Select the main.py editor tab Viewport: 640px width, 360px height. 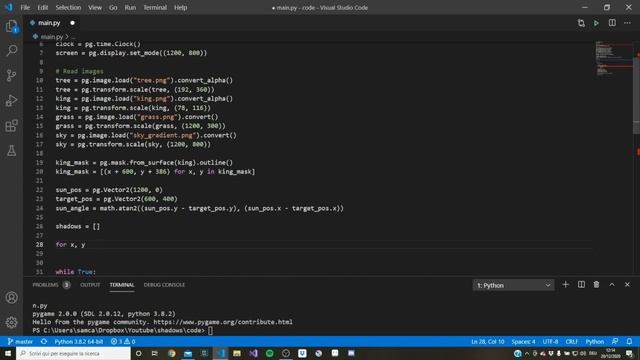pos(52,23)
